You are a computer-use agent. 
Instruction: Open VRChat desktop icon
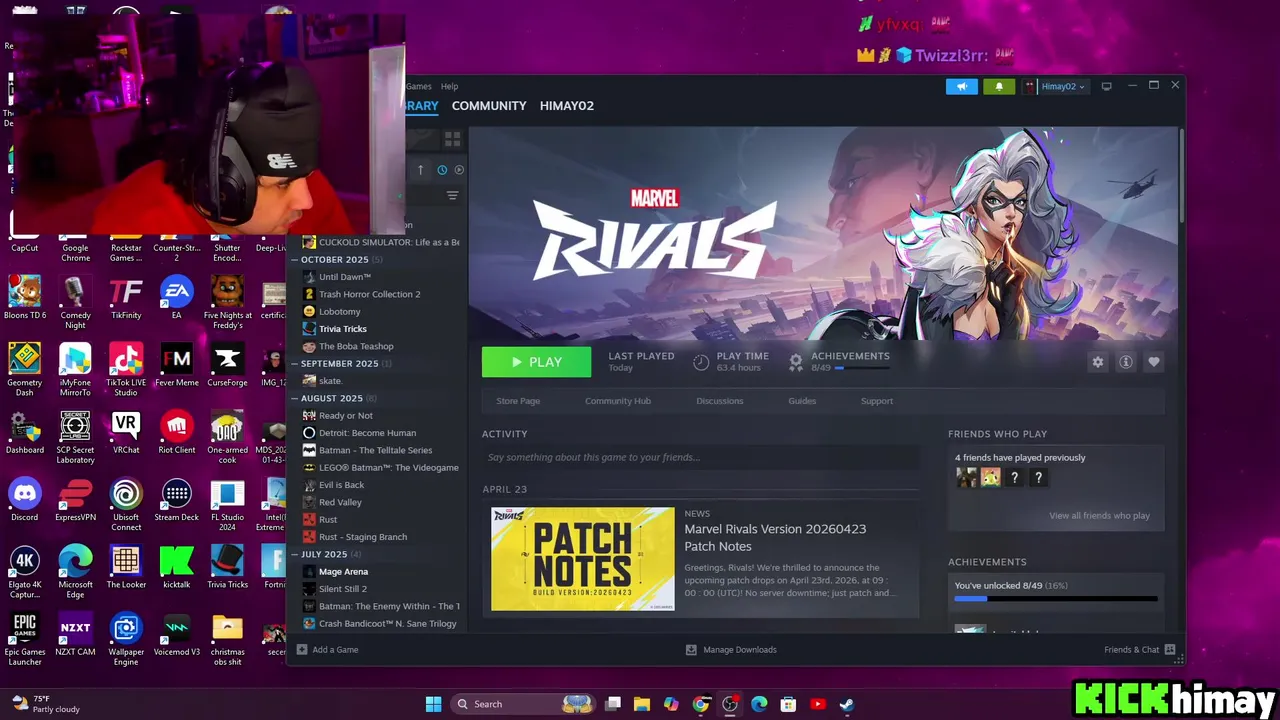tap(126, 433)
